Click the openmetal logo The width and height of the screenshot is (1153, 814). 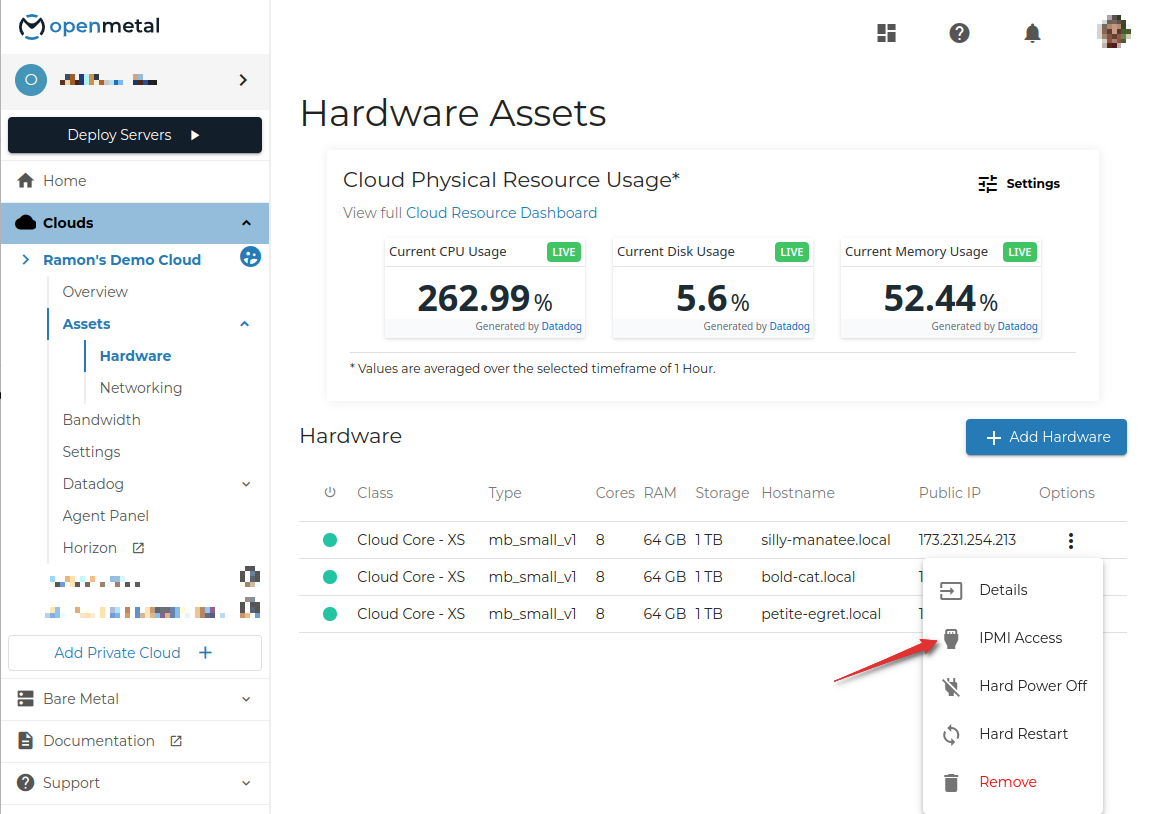(x=90, y=27)
